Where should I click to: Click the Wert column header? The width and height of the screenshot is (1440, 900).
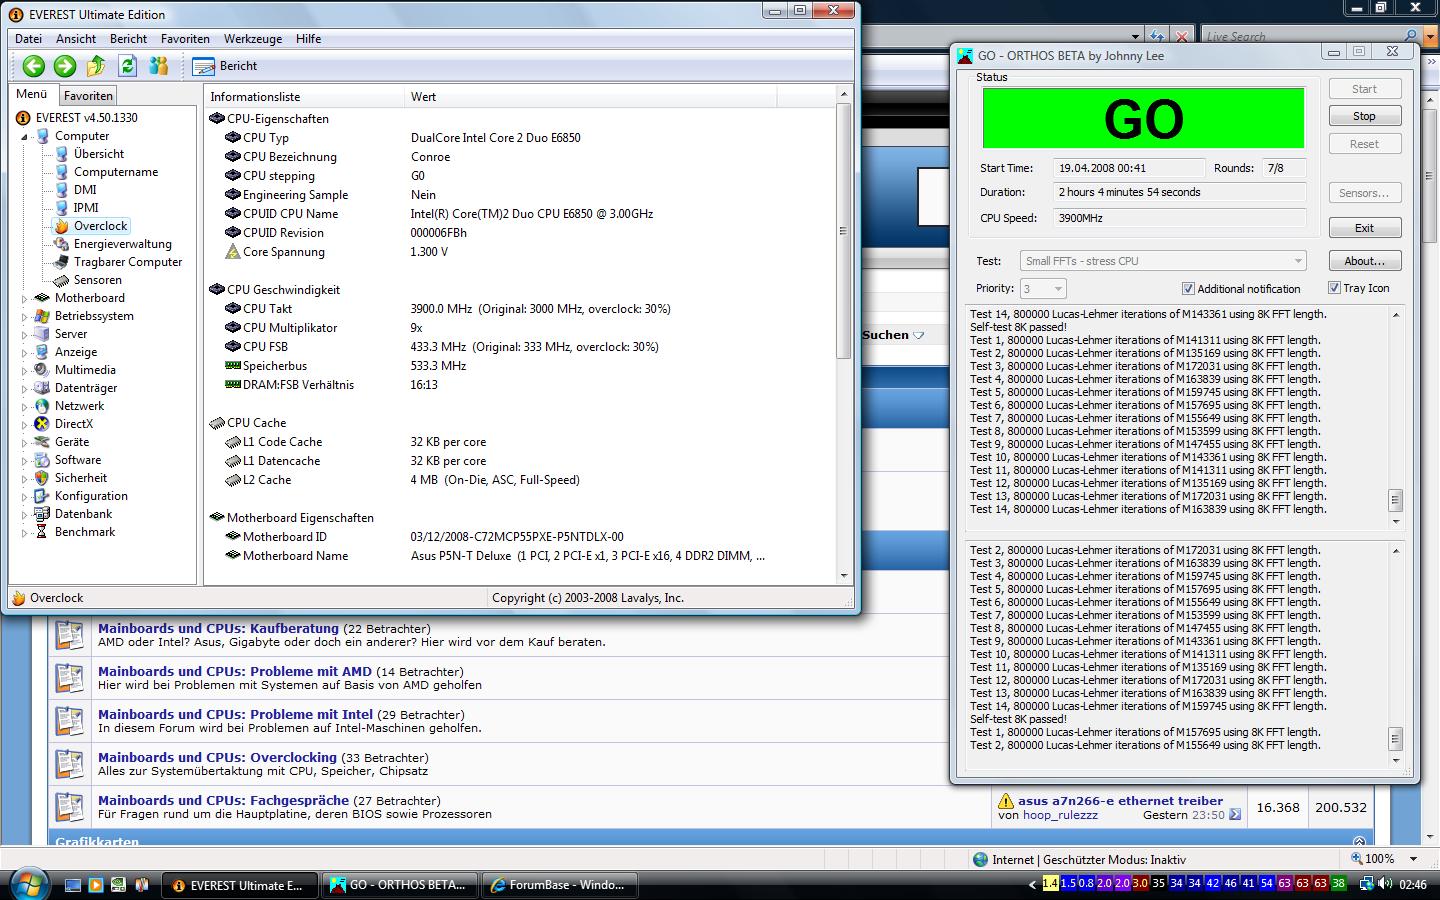coord(591,97)
